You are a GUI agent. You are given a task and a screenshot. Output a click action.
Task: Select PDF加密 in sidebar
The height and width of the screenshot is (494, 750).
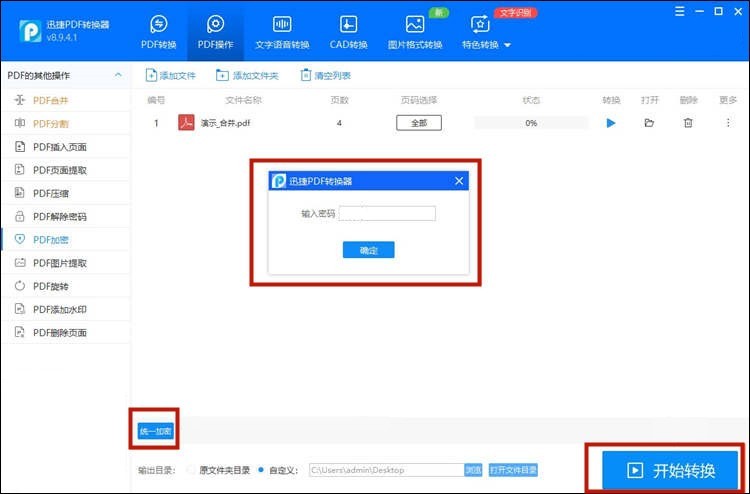(x=65, y=240)
